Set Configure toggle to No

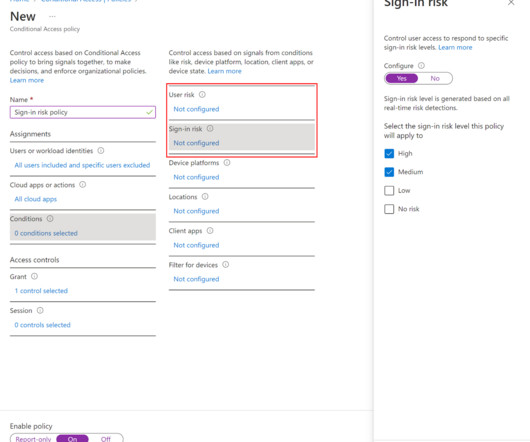click(435, 78)
